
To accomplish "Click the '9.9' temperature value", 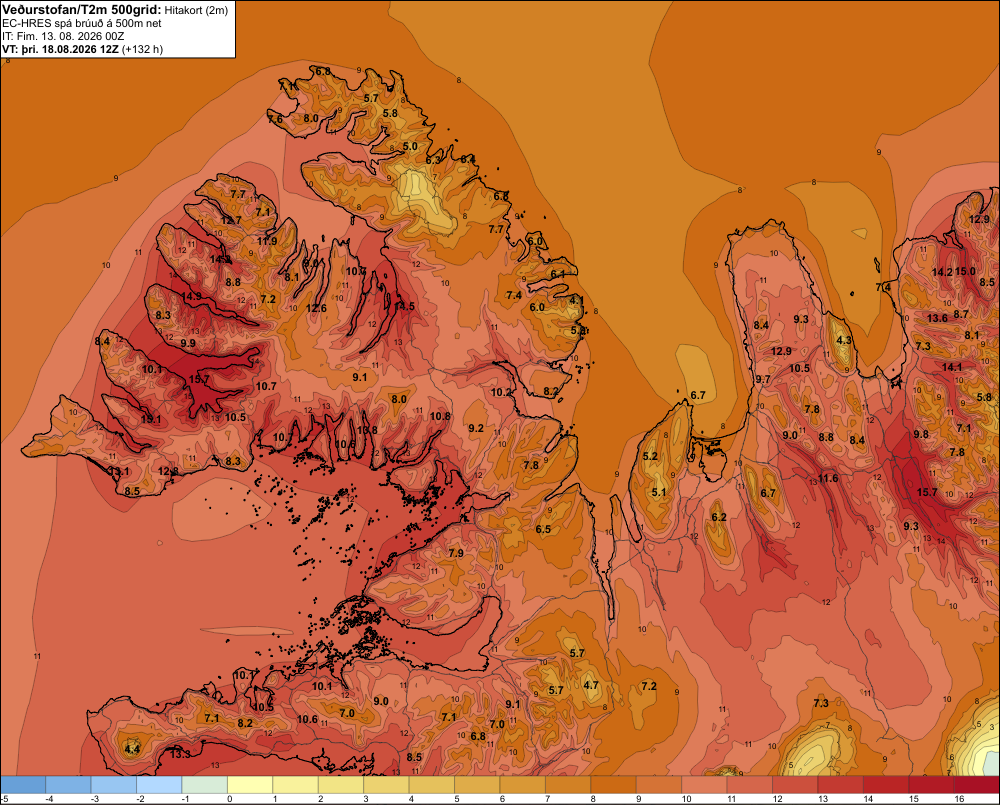I will [x=188, y=343].
